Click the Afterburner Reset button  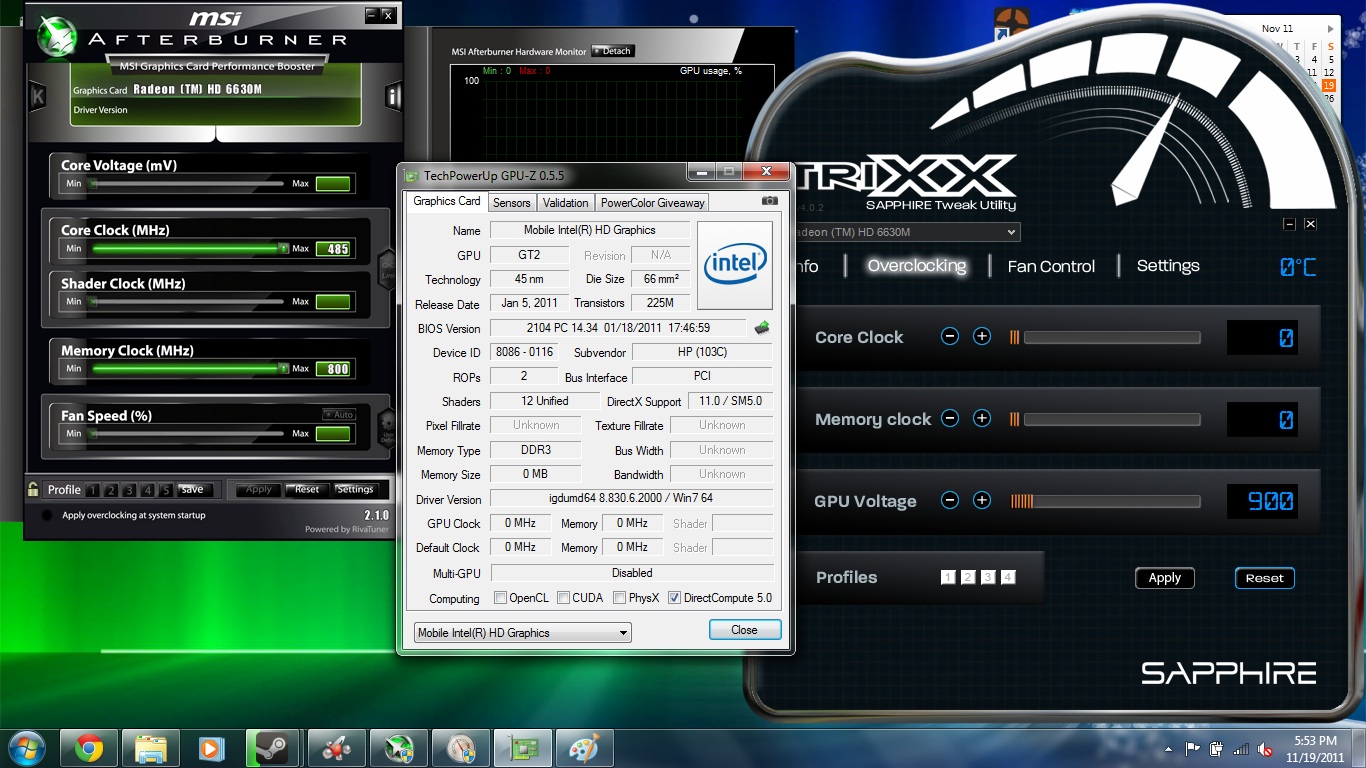pyautogui.click(x=307, y=489)
